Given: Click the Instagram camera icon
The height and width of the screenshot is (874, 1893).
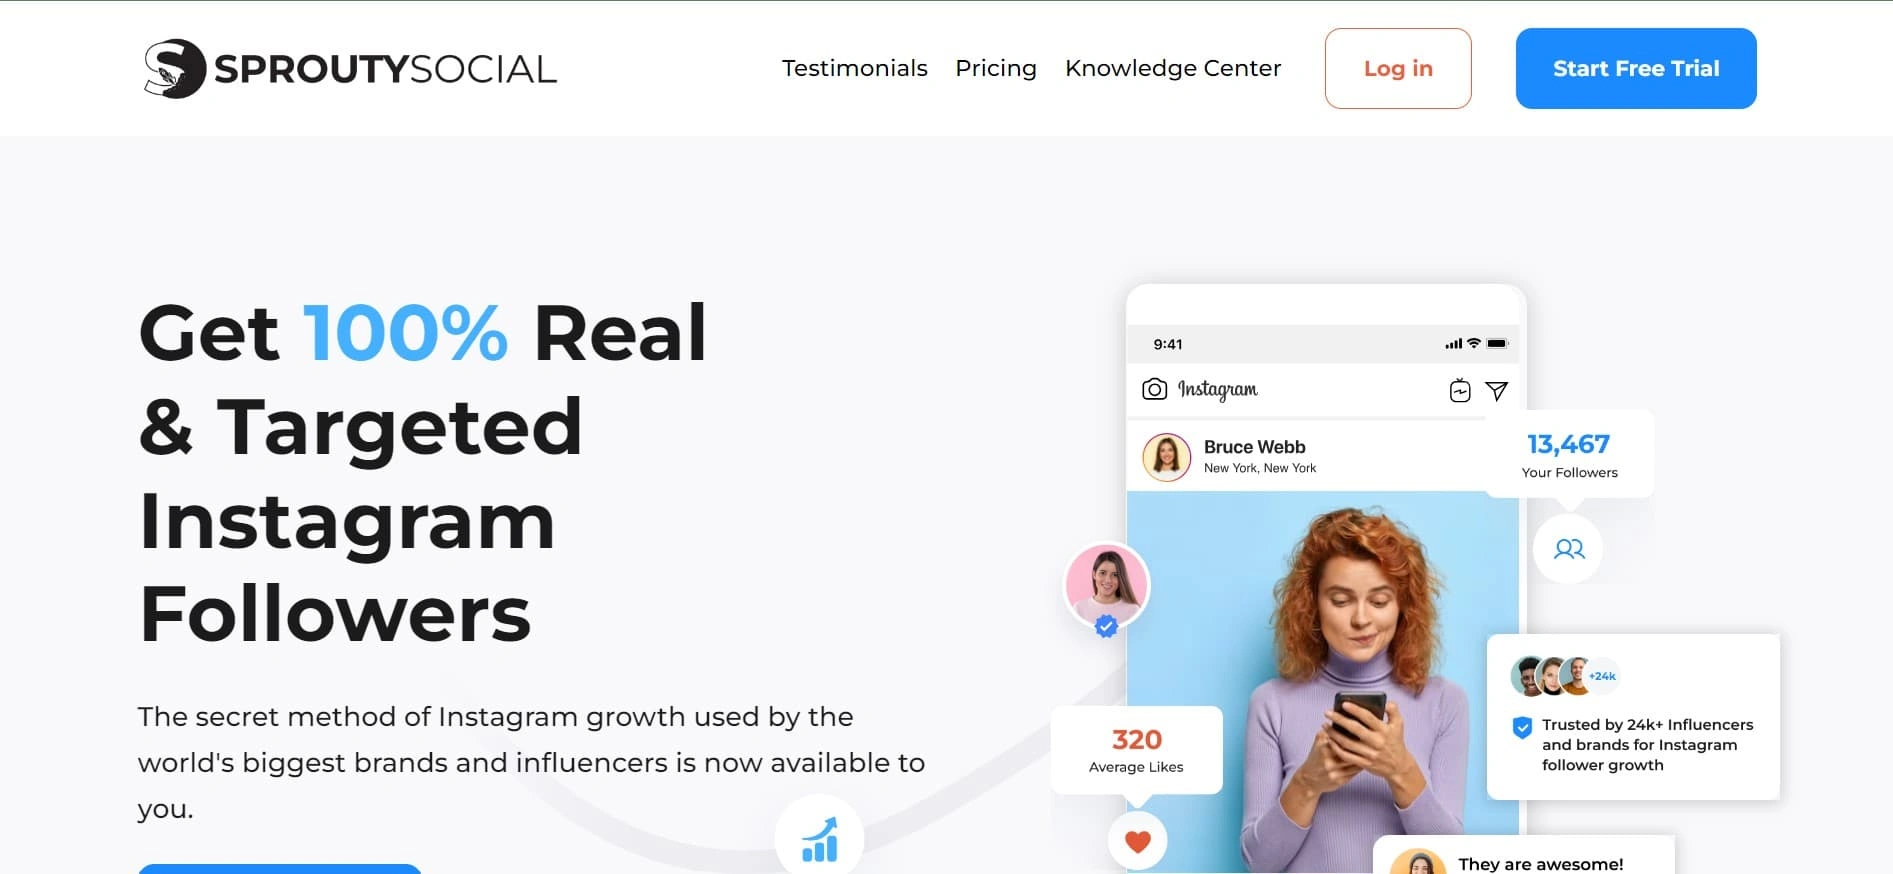Looking at the screenshot, I should coord(1154,389).
